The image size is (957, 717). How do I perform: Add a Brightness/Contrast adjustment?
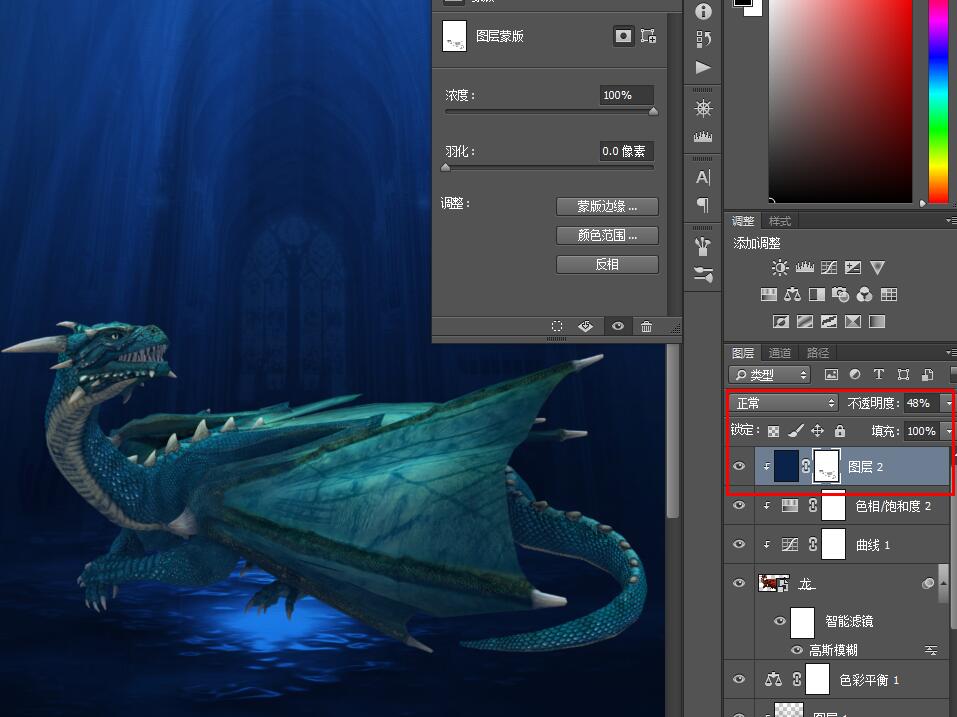(780, 267)
